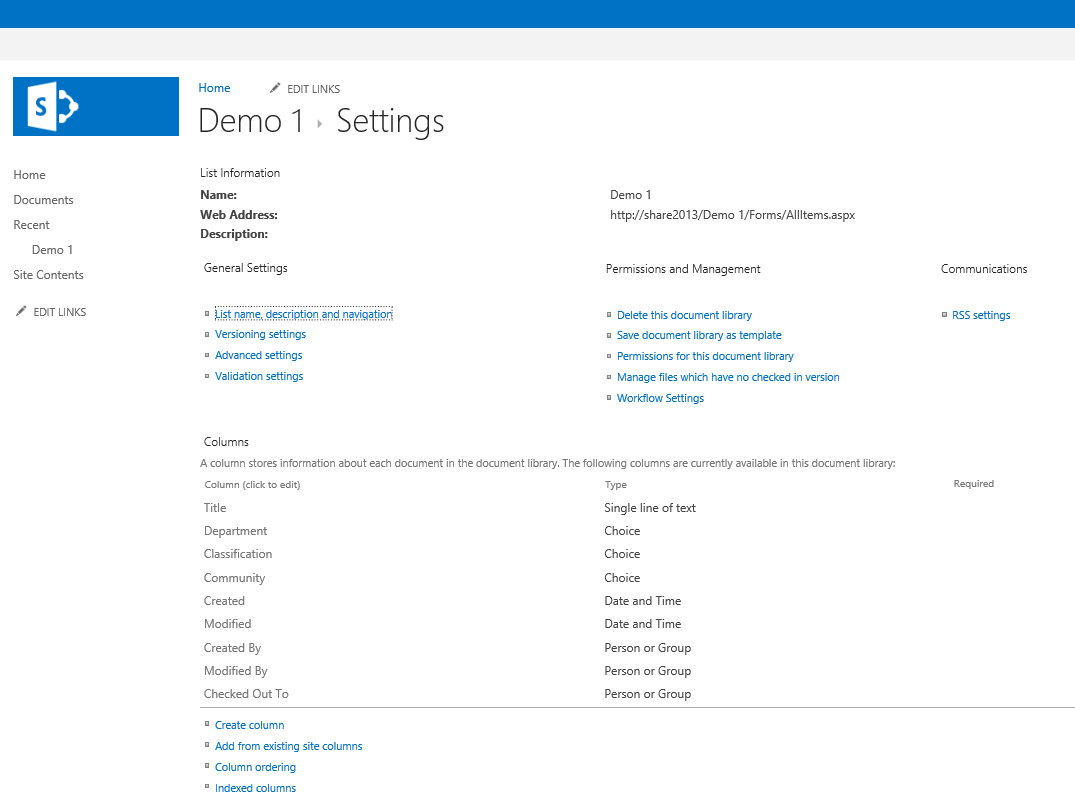
Task: Click the pencil icon beside sidebar EDIT LINKS
Action: tap(21, 311)
